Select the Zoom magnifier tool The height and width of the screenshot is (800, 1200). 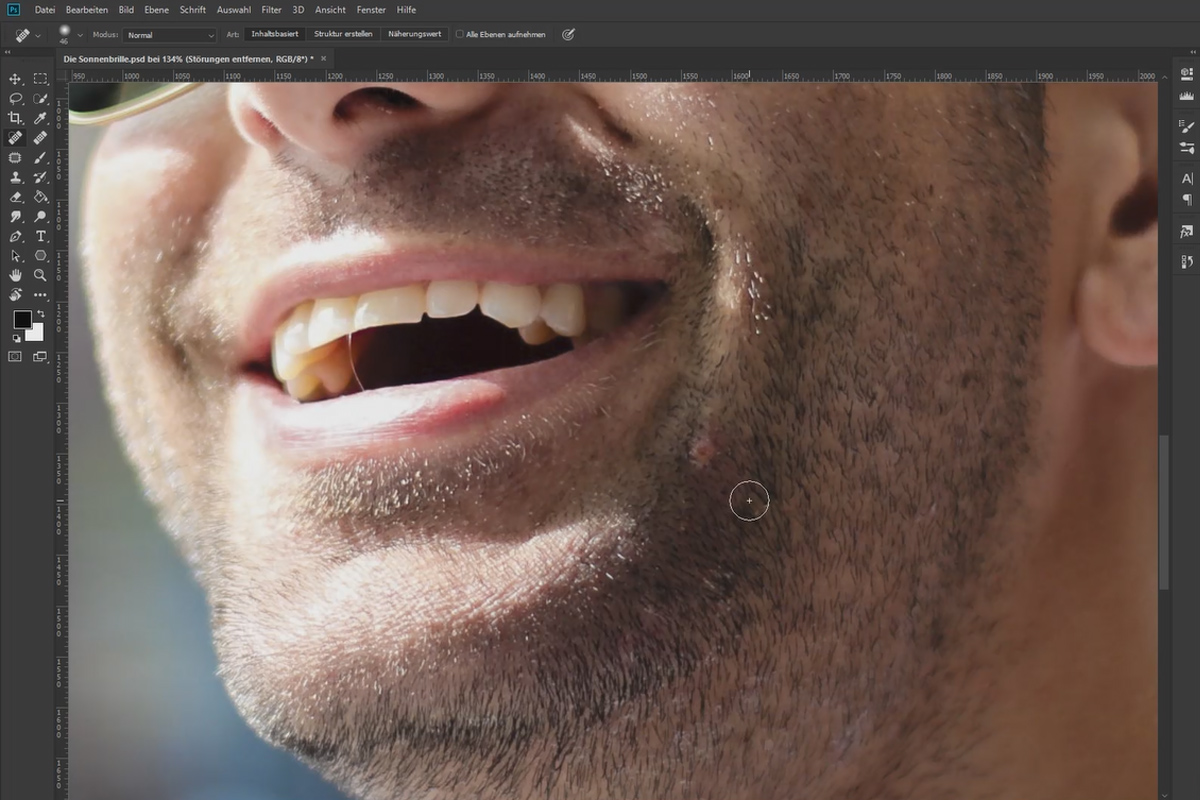pos(41,275)
